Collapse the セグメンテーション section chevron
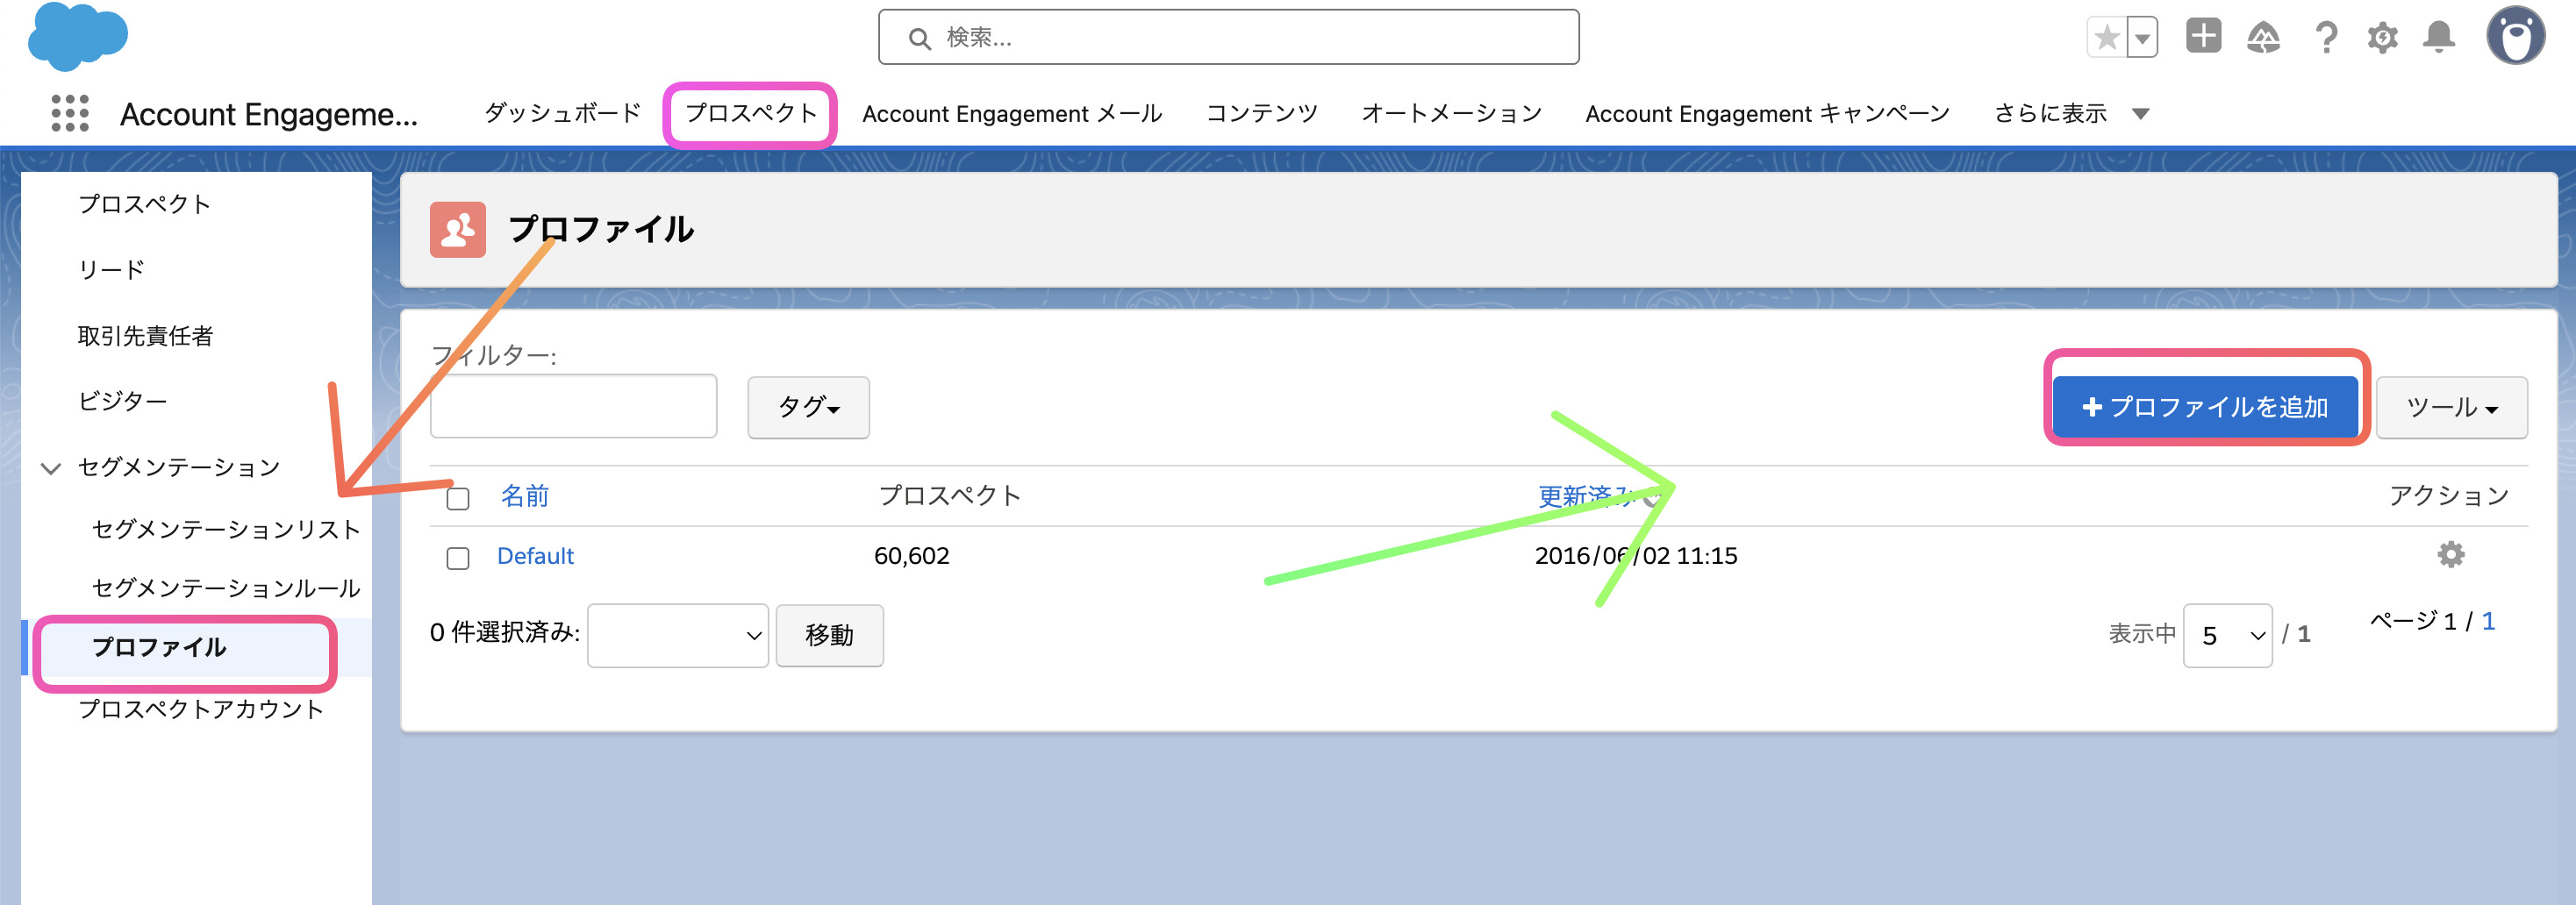This screenshot has width=2576, height=905. [51, 468]
